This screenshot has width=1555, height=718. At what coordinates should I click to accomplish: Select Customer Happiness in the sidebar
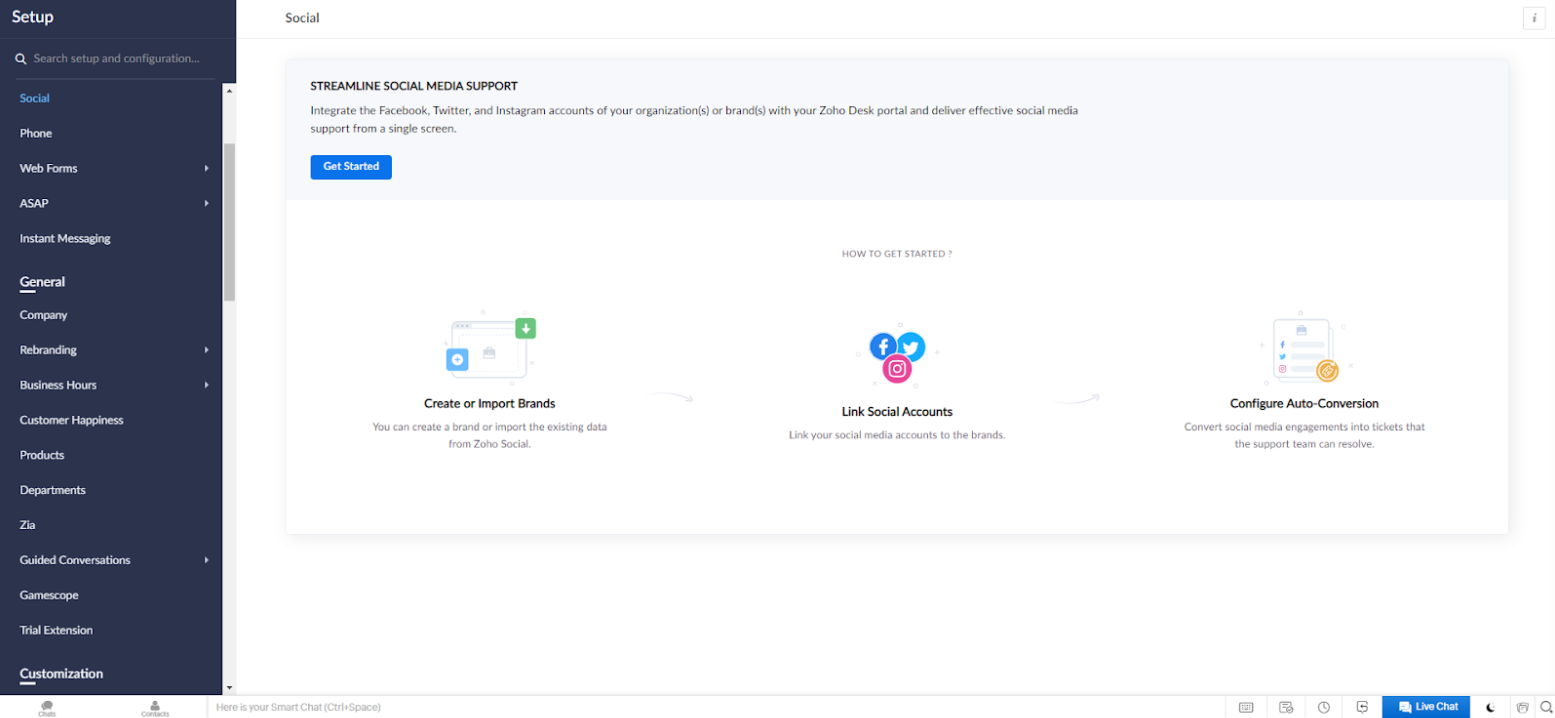[x=72, y=420]
